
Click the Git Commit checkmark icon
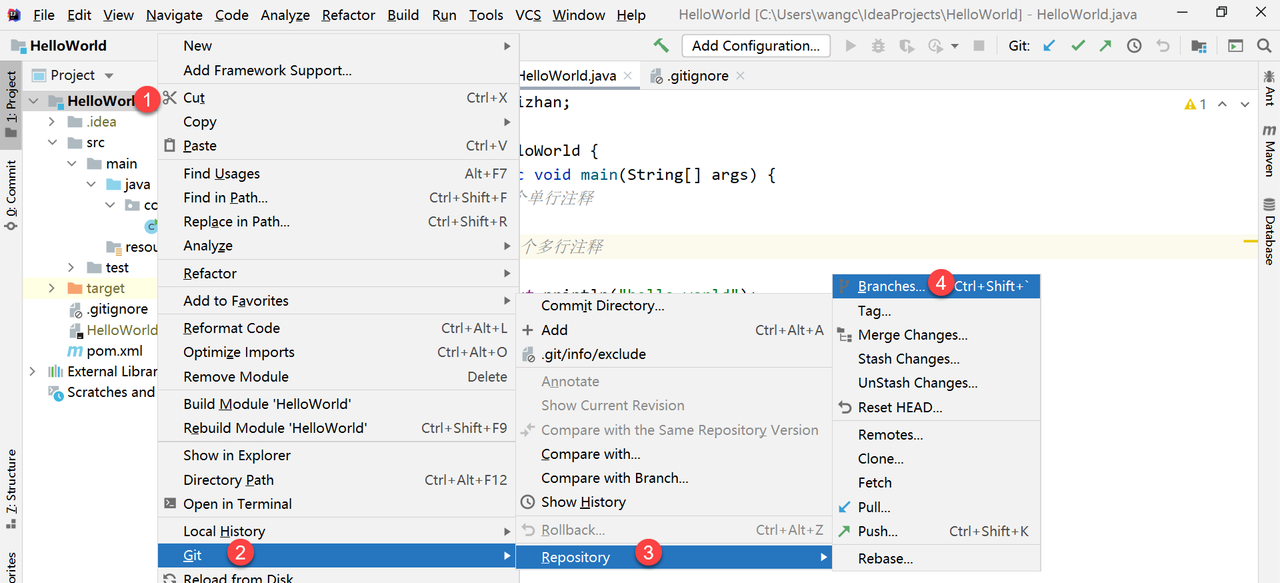click(x=1077, y=46)
